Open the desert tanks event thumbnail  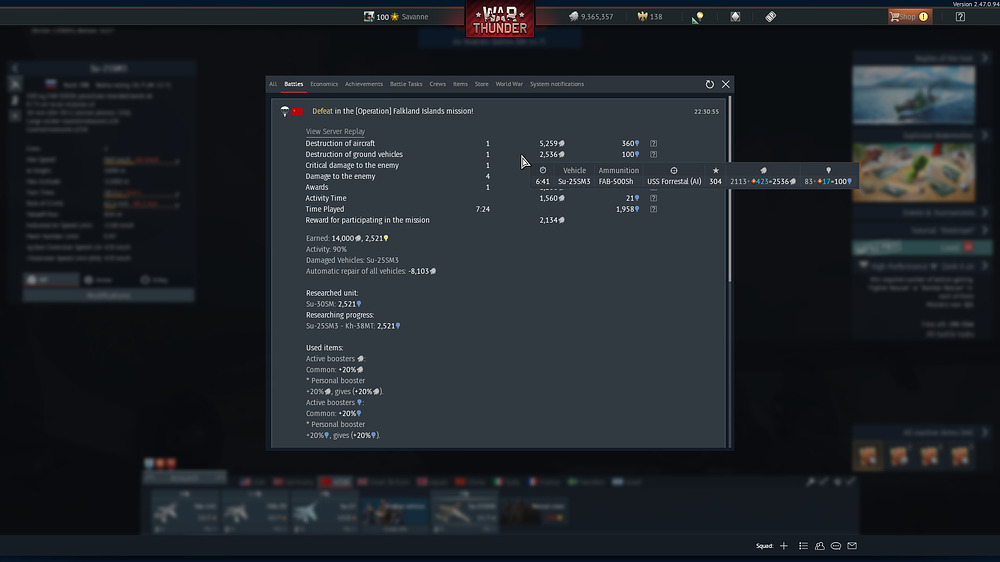pyautogui.click(x=913, y=172)
